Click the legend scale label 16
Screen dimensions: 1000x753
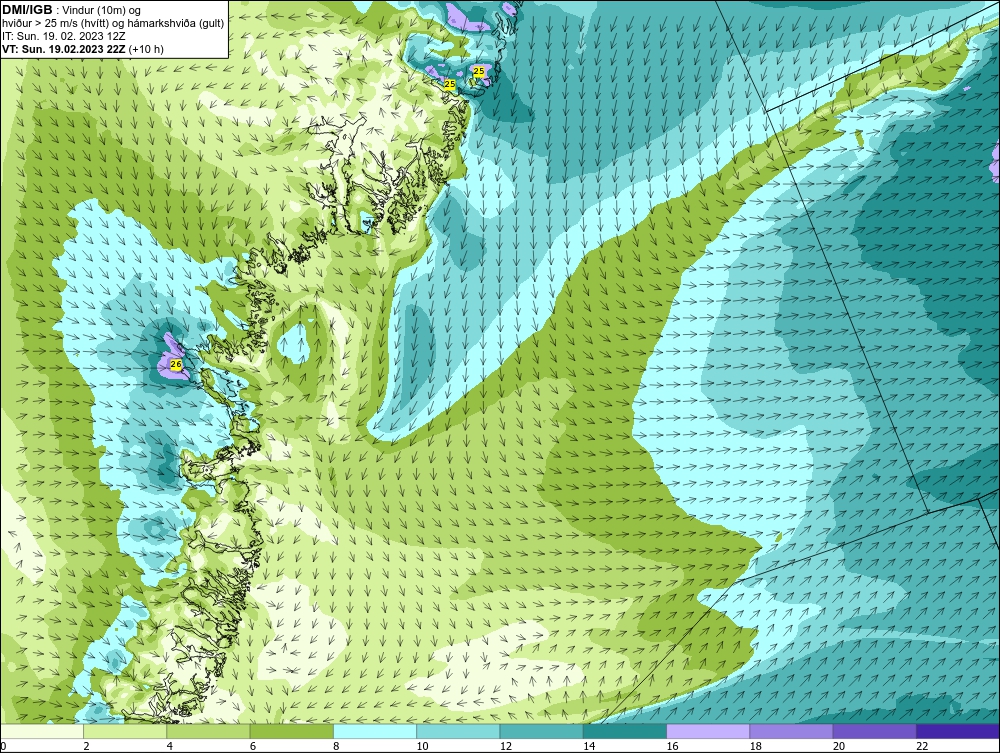(x=672, y=747)
